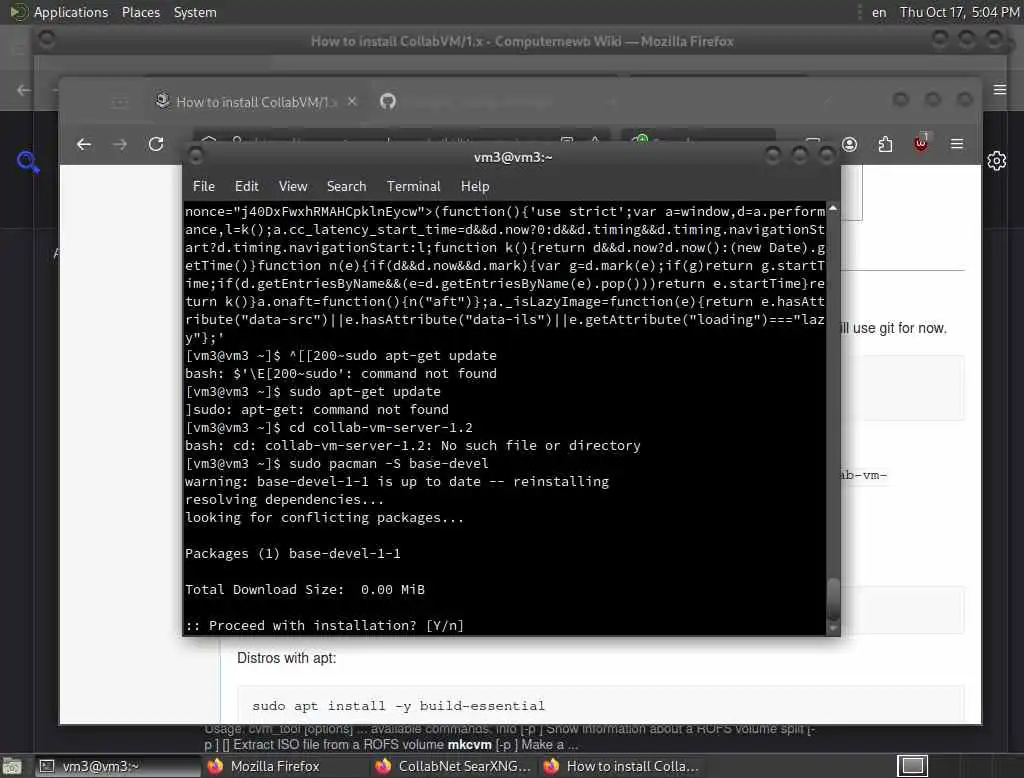Open the Firefox account profile icon
Viewport: 1024px width, 778px height.
850,144
